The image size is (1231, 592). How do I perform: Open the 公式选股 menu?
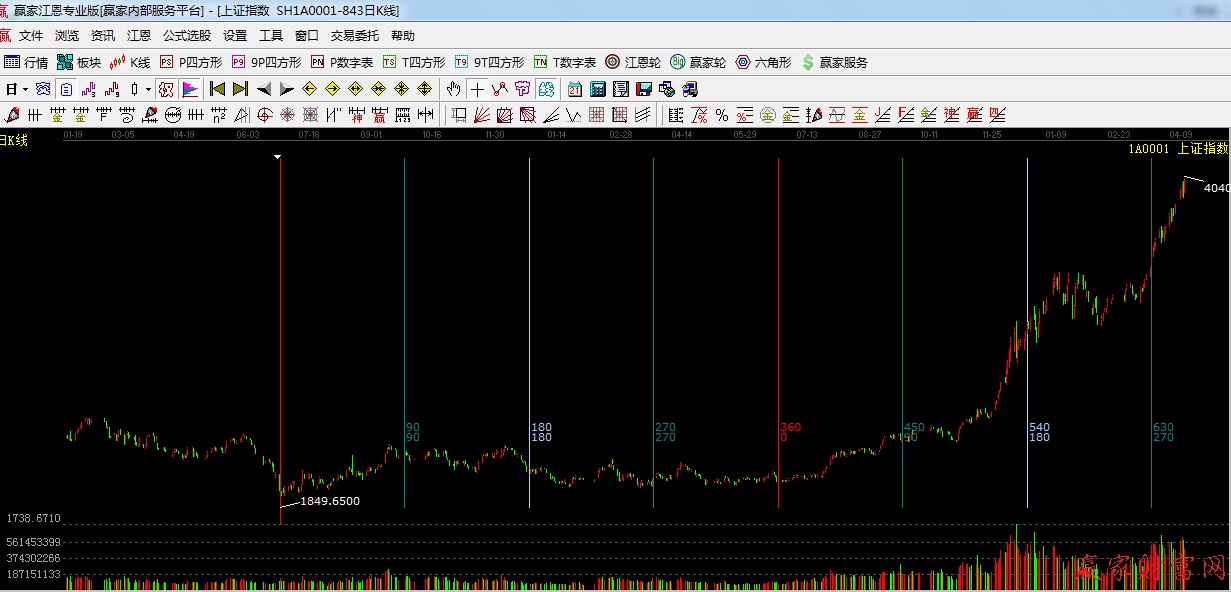point(187,36)
